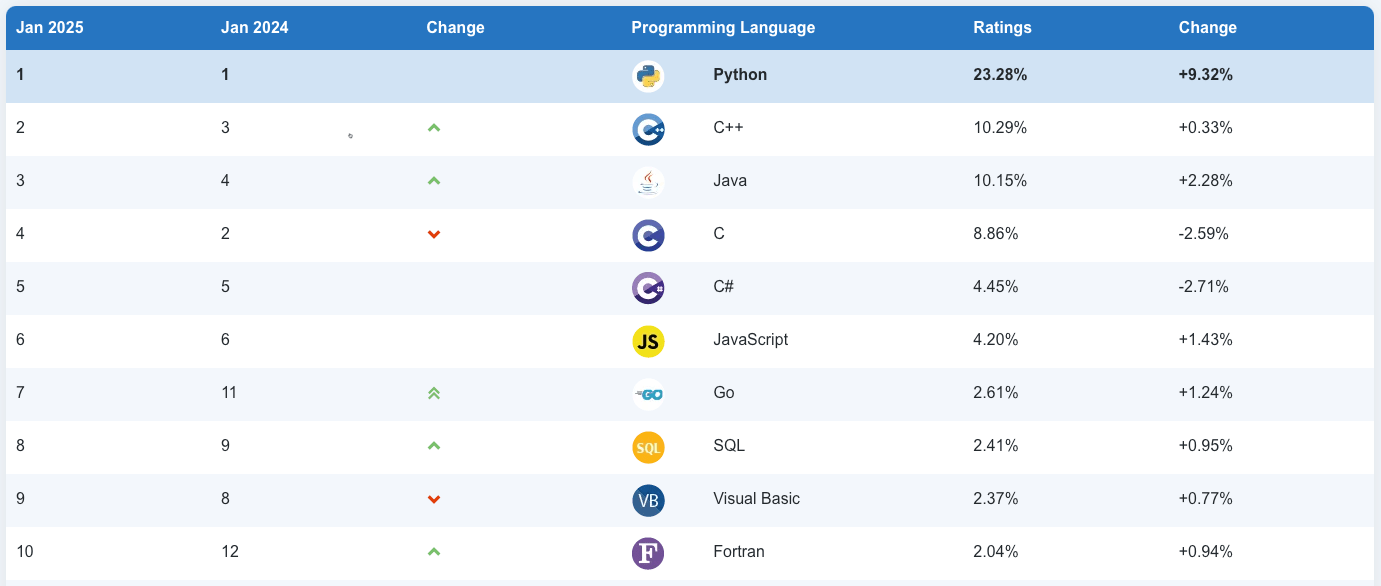
Task: Click the Jan 2025 column header
Action: [50, 28]
